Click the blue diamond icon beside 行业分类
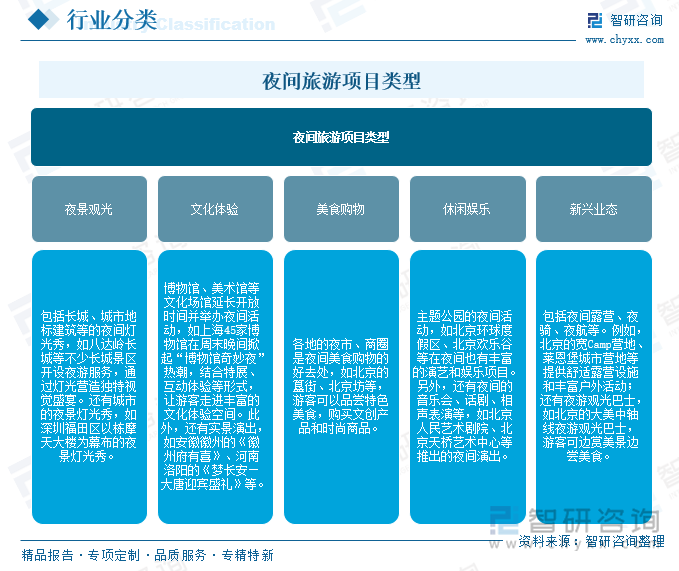Viewport: 679px width, 571px height. click(x=39, y=20)
